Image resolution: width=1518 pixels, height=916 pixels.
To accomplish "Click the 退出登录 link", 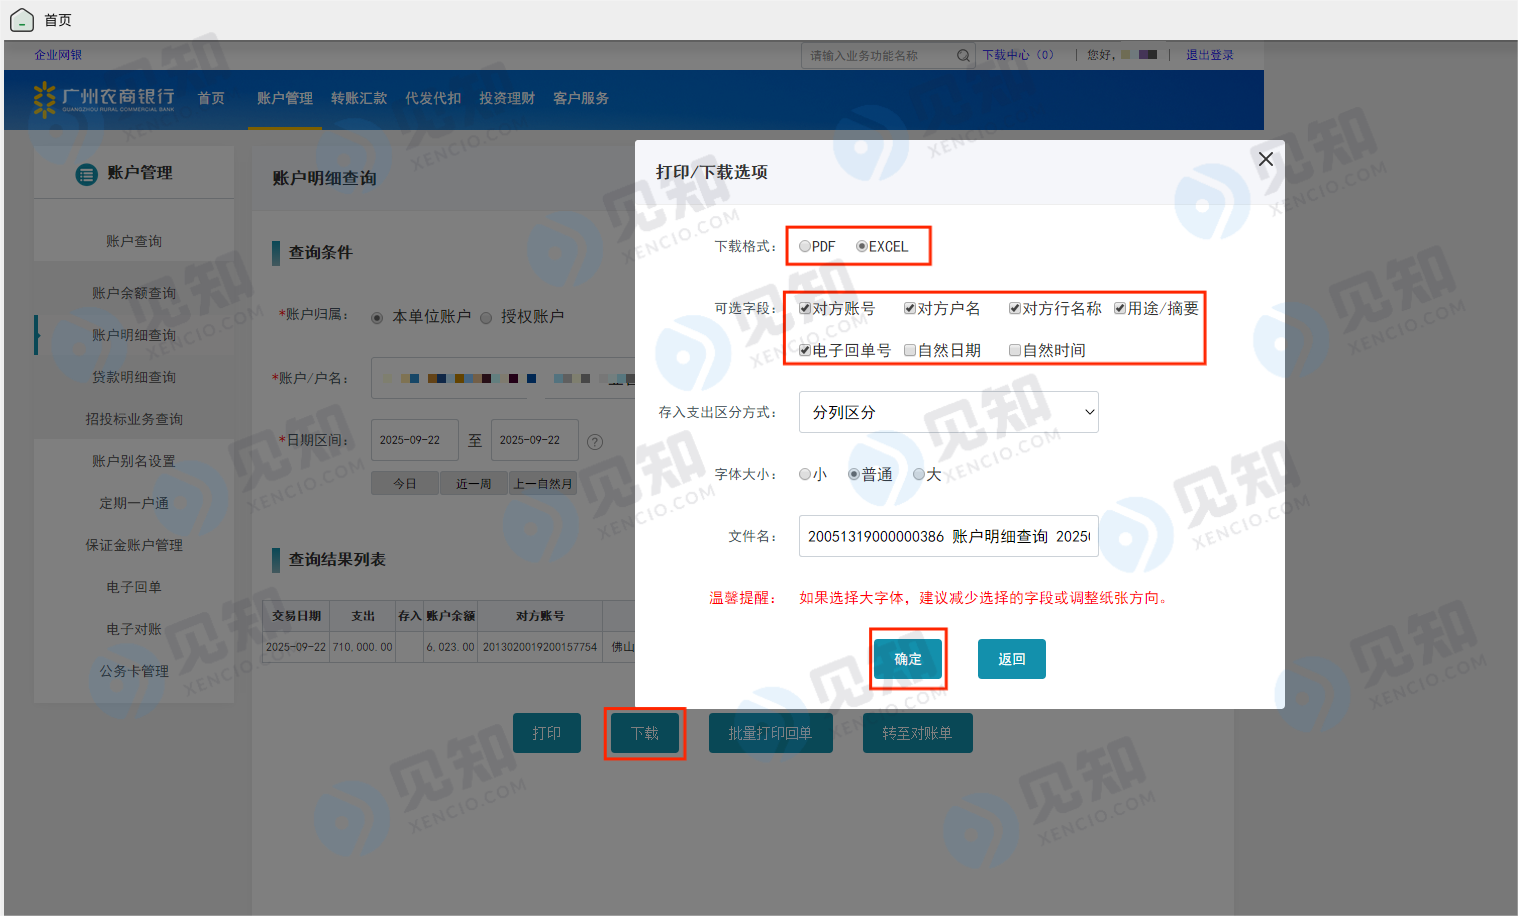I will tap(1209, 55).
